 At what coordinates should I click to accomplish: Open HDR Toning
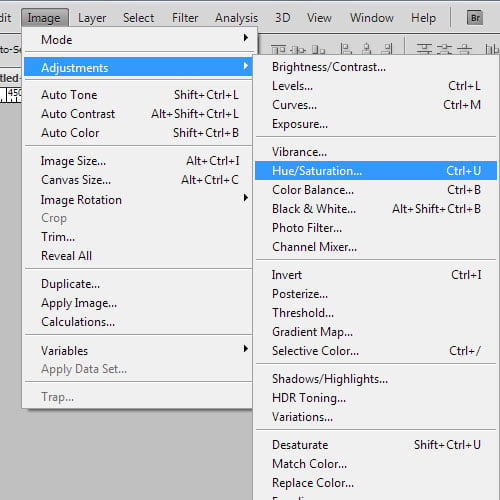click(x=376, y=398)
